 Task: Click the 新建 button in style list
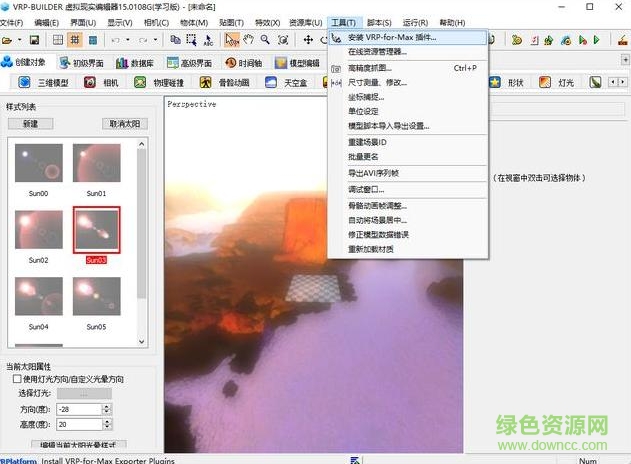(31, 124)
